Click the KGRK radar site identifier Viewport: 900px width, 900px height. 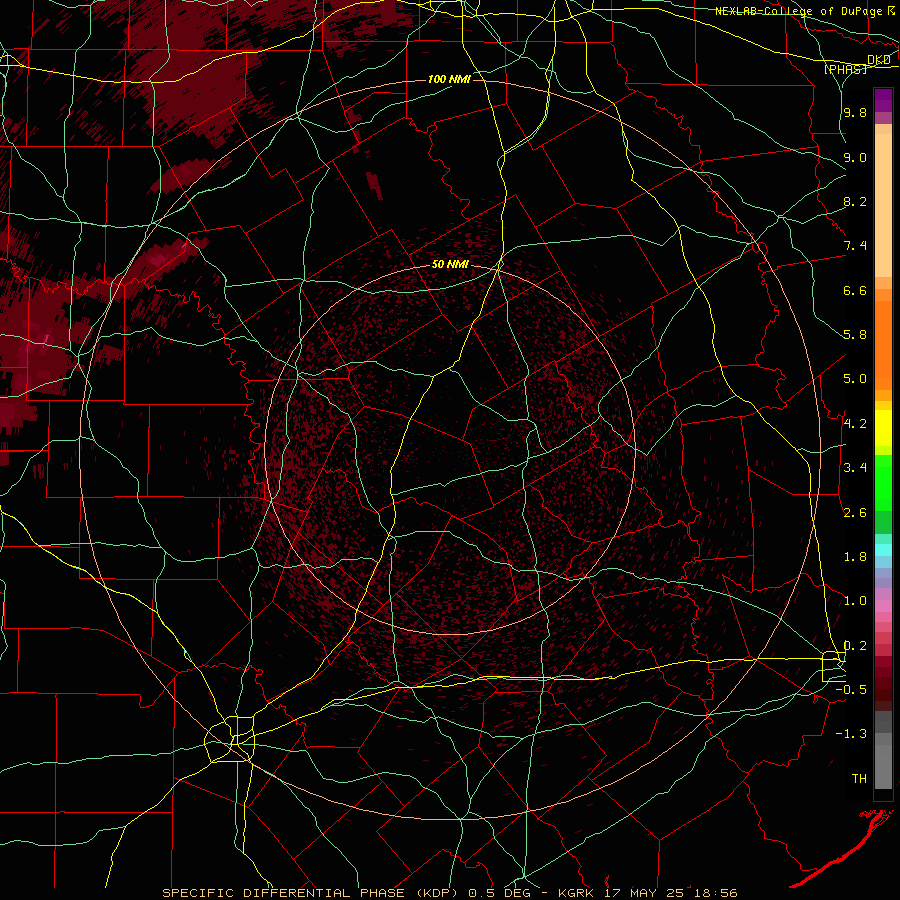574,893
